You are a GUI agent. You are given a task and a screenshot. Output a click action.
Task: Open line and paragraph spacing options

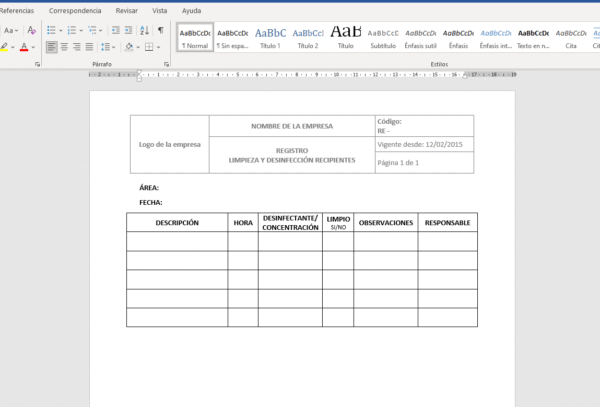click(x=105, y=47)
